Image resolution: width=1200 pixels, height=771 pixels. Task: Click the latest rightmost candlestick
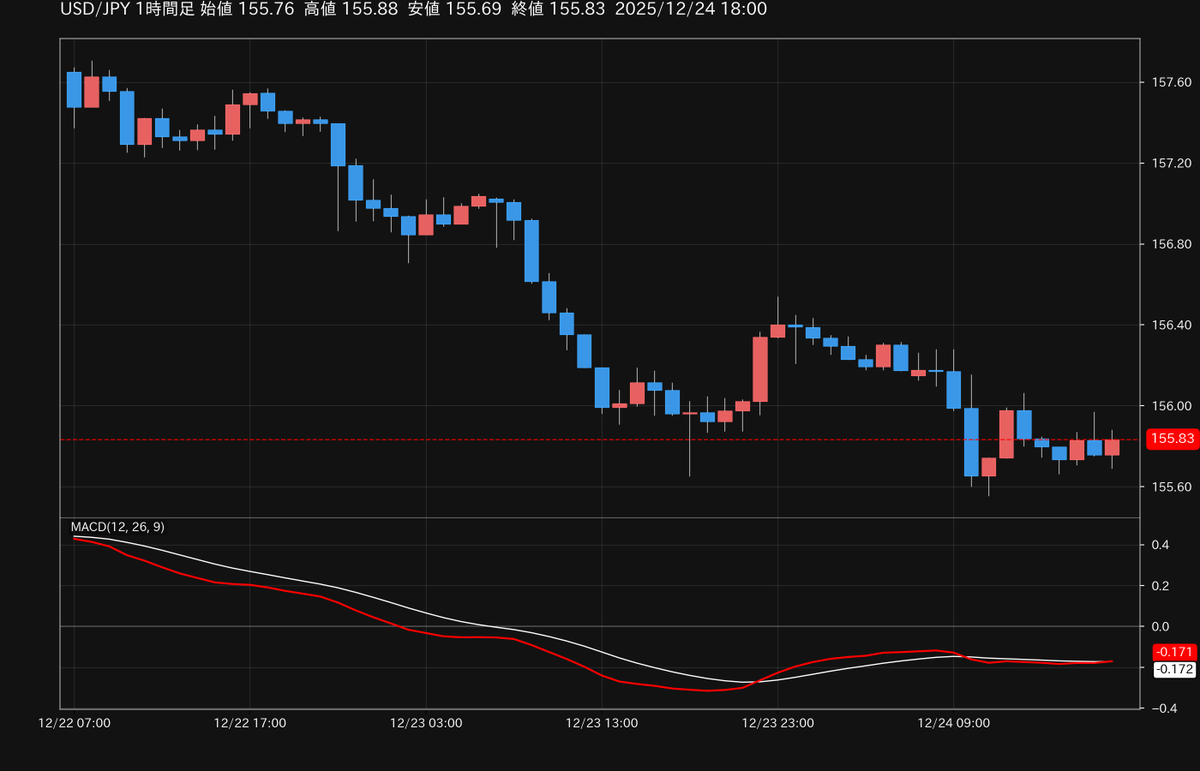(x=1112, y=447)
